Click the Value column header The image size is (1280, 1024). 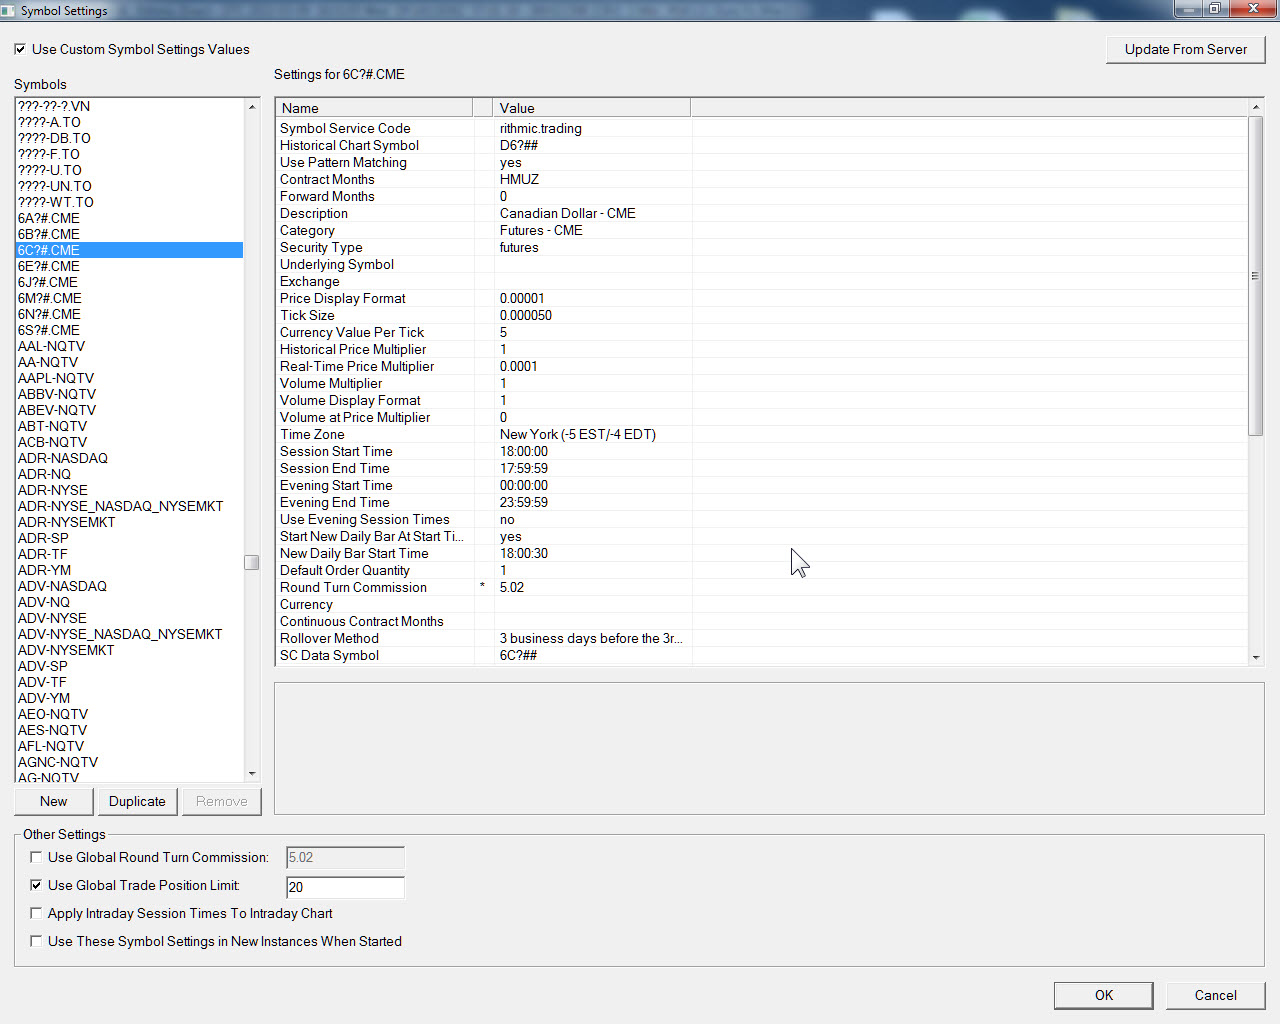[592, 108]
